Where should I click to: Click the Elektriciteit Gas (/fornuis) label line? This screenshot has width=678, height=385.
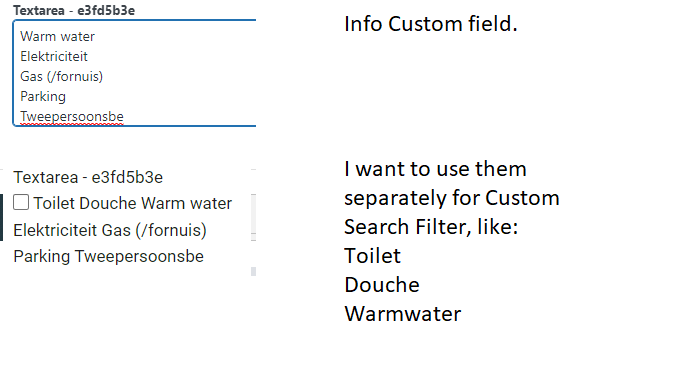[110, 230]
